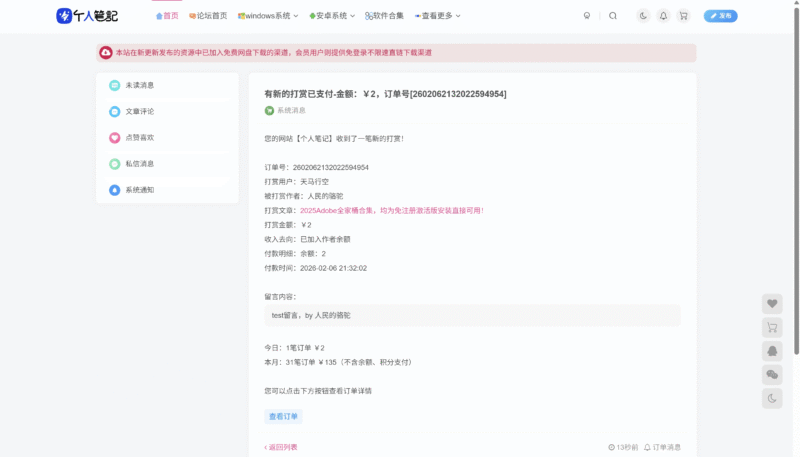Click the green 系统消息 avatar icon
This screenshot has width=800, height=457.
coord(269,111)
